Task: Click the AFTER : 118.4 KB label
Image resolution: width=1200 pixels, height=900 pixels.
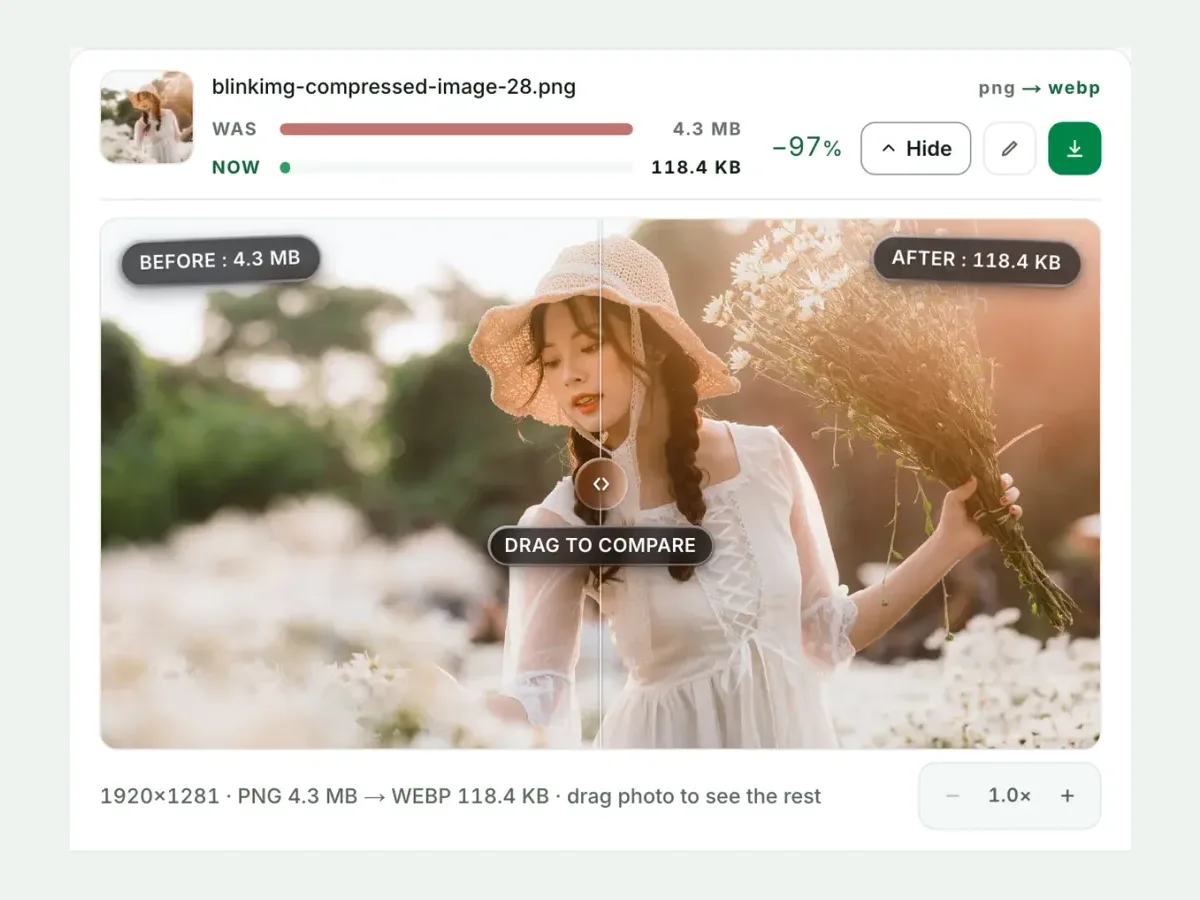Action: pos(976,261)
